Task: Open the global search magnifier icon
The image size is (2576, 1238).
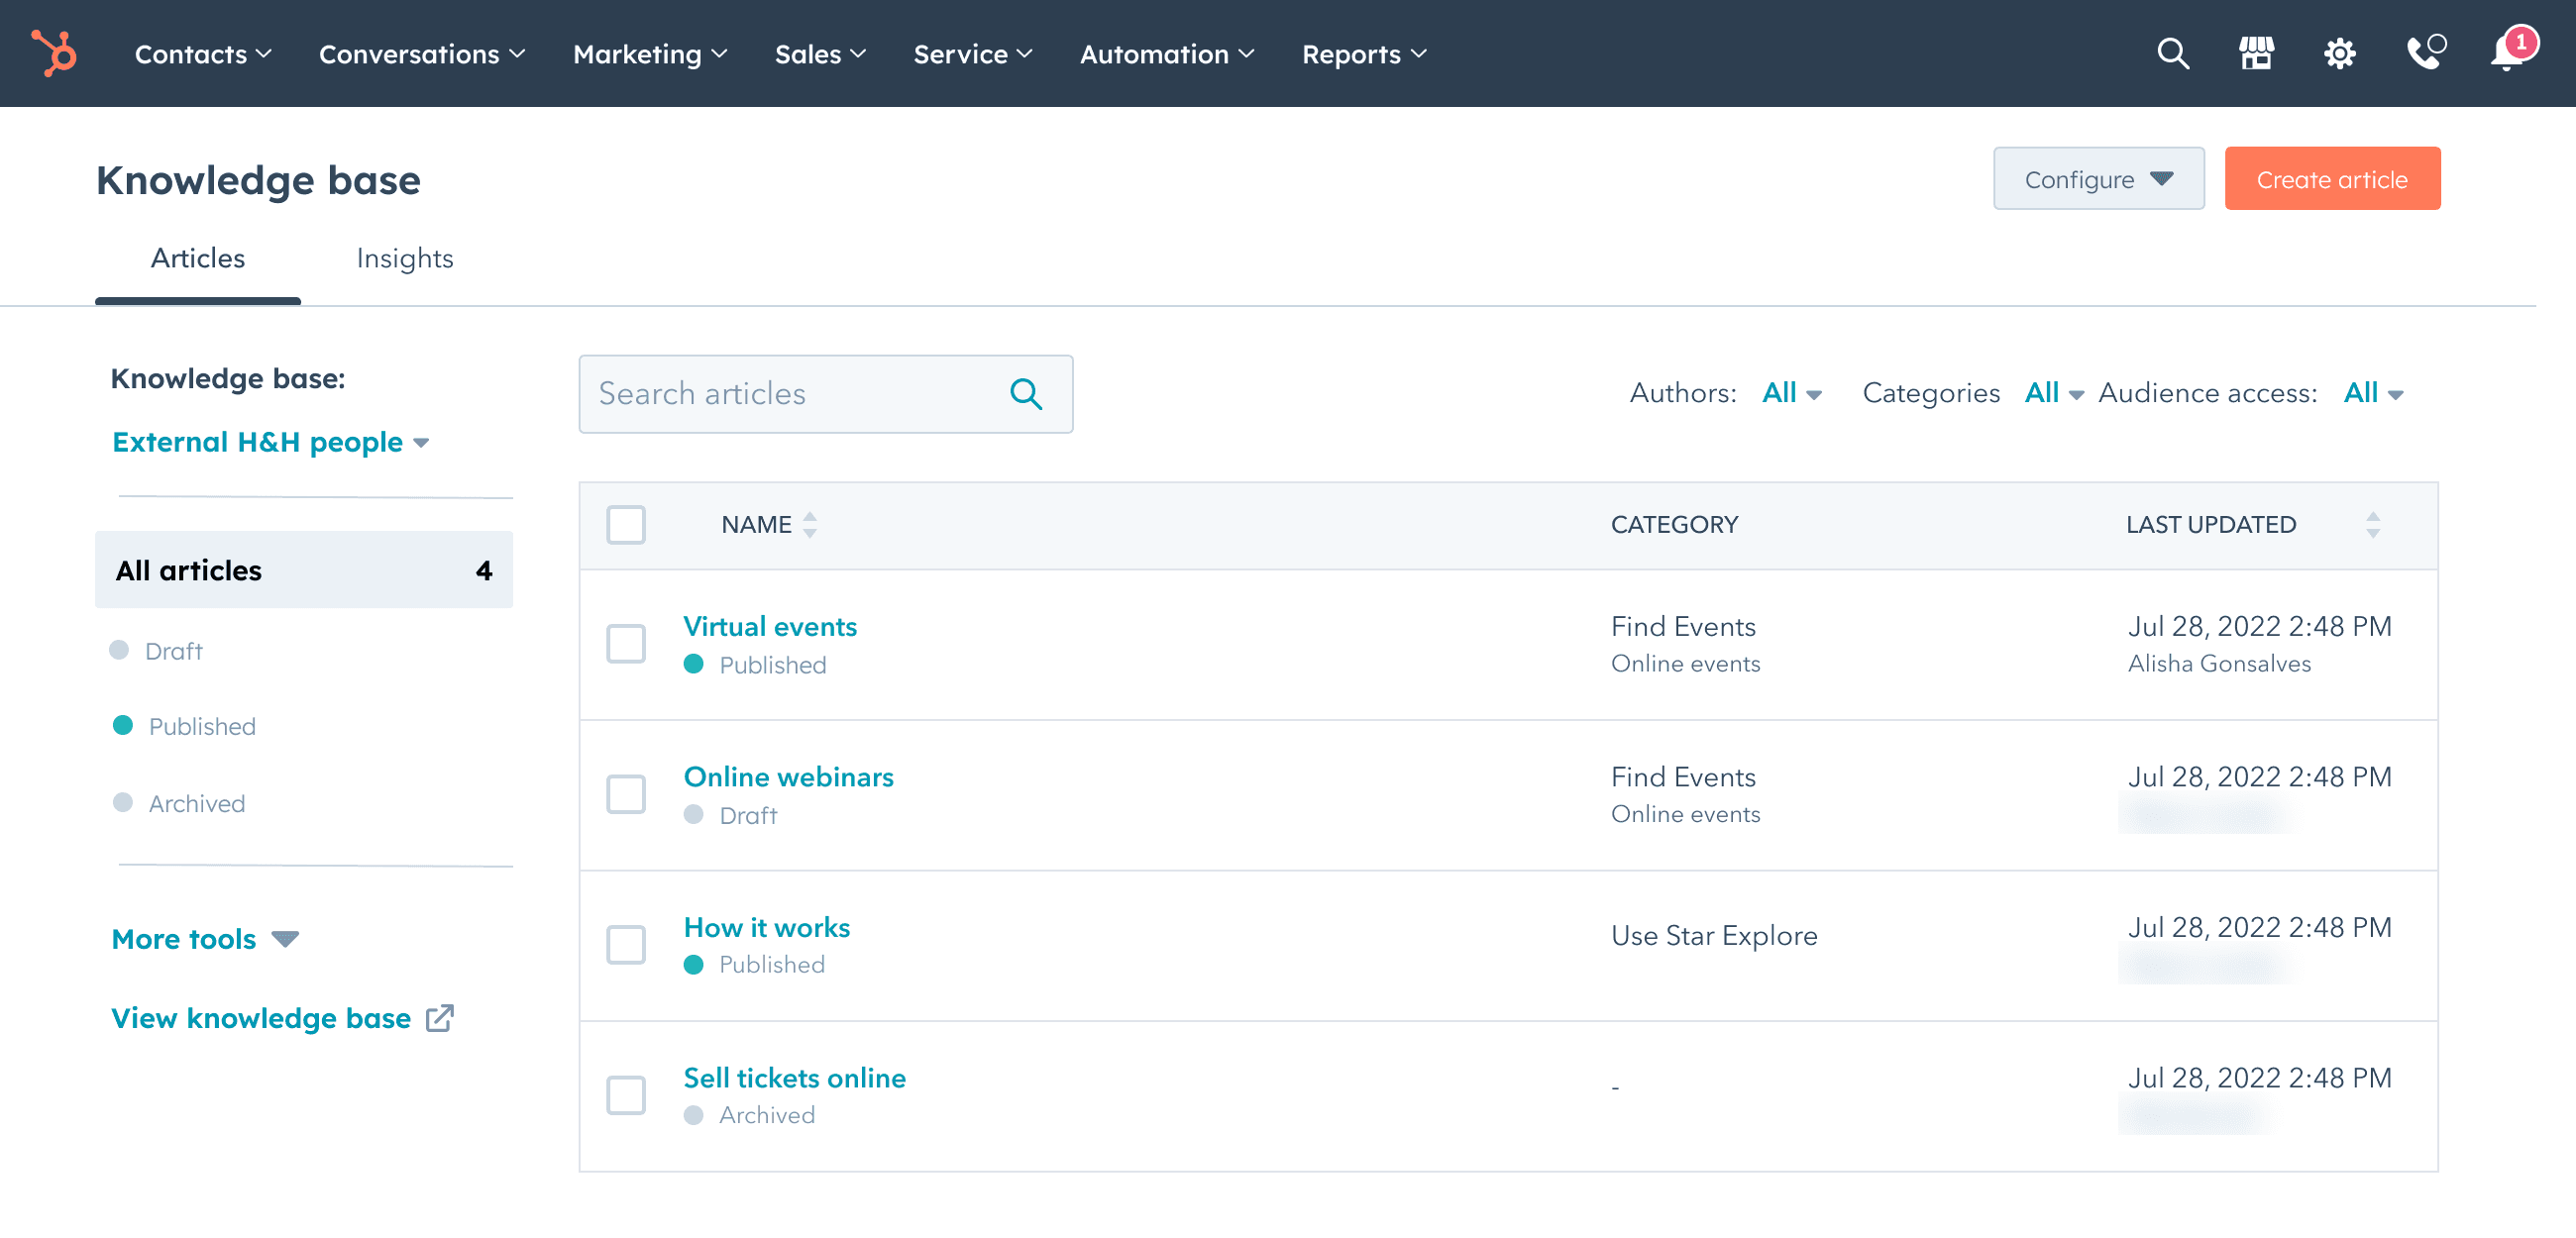Action: 2172,53
